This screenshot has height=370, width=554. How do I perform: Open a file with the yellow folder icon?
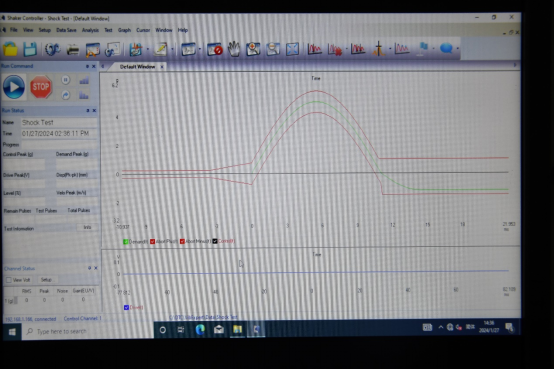coord(10,49)
